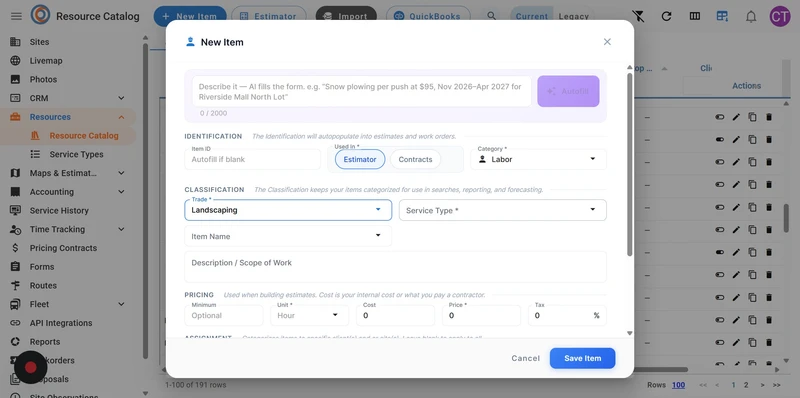This screenshot has width=800, height=398.
Task: Open the table settings icon beside the bell
Action: (x=722, y=16)
